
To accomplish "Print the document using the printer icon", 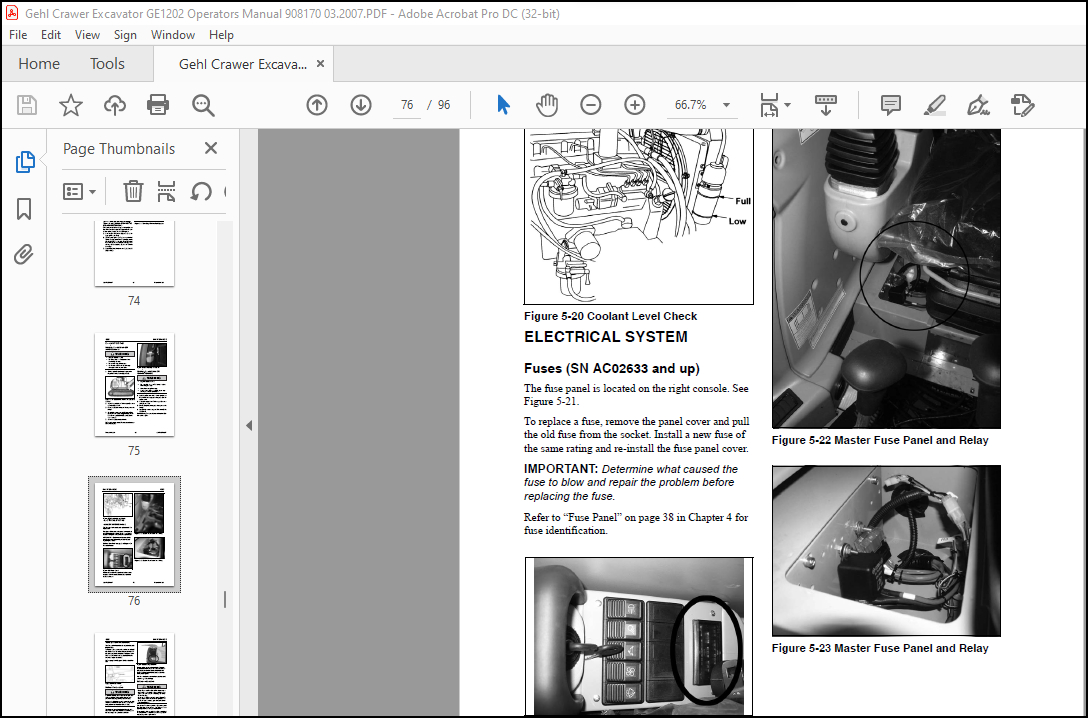I will click(158, 105).
